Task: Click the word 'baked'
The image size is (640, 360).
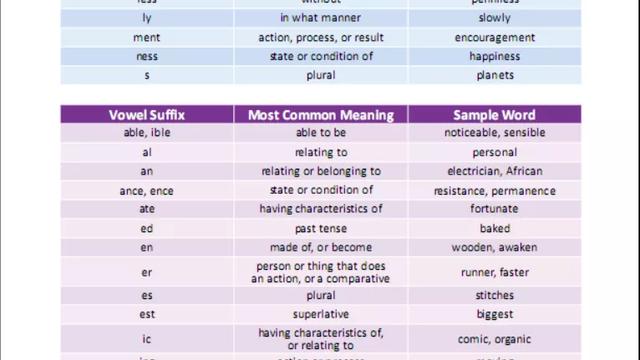Action: coord(494,228)
